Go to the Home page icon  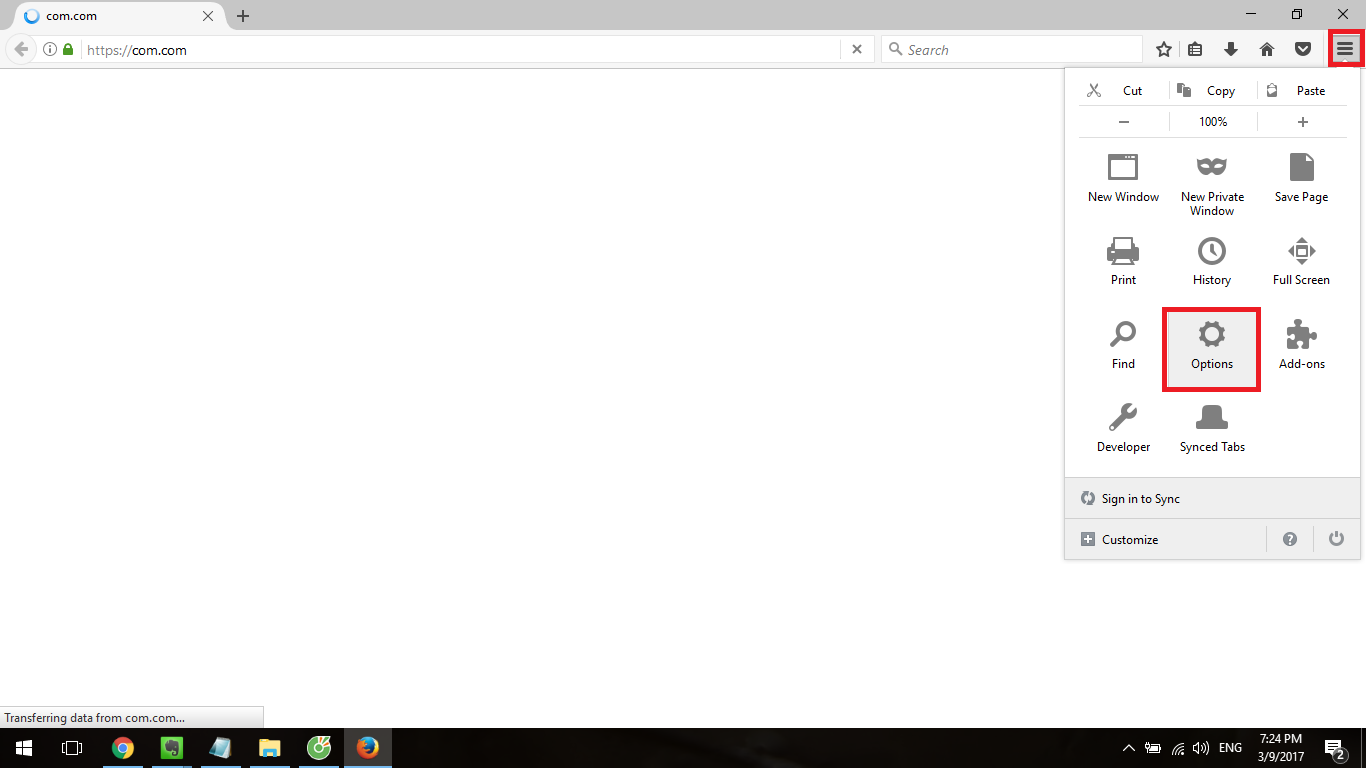point(1267,49)
